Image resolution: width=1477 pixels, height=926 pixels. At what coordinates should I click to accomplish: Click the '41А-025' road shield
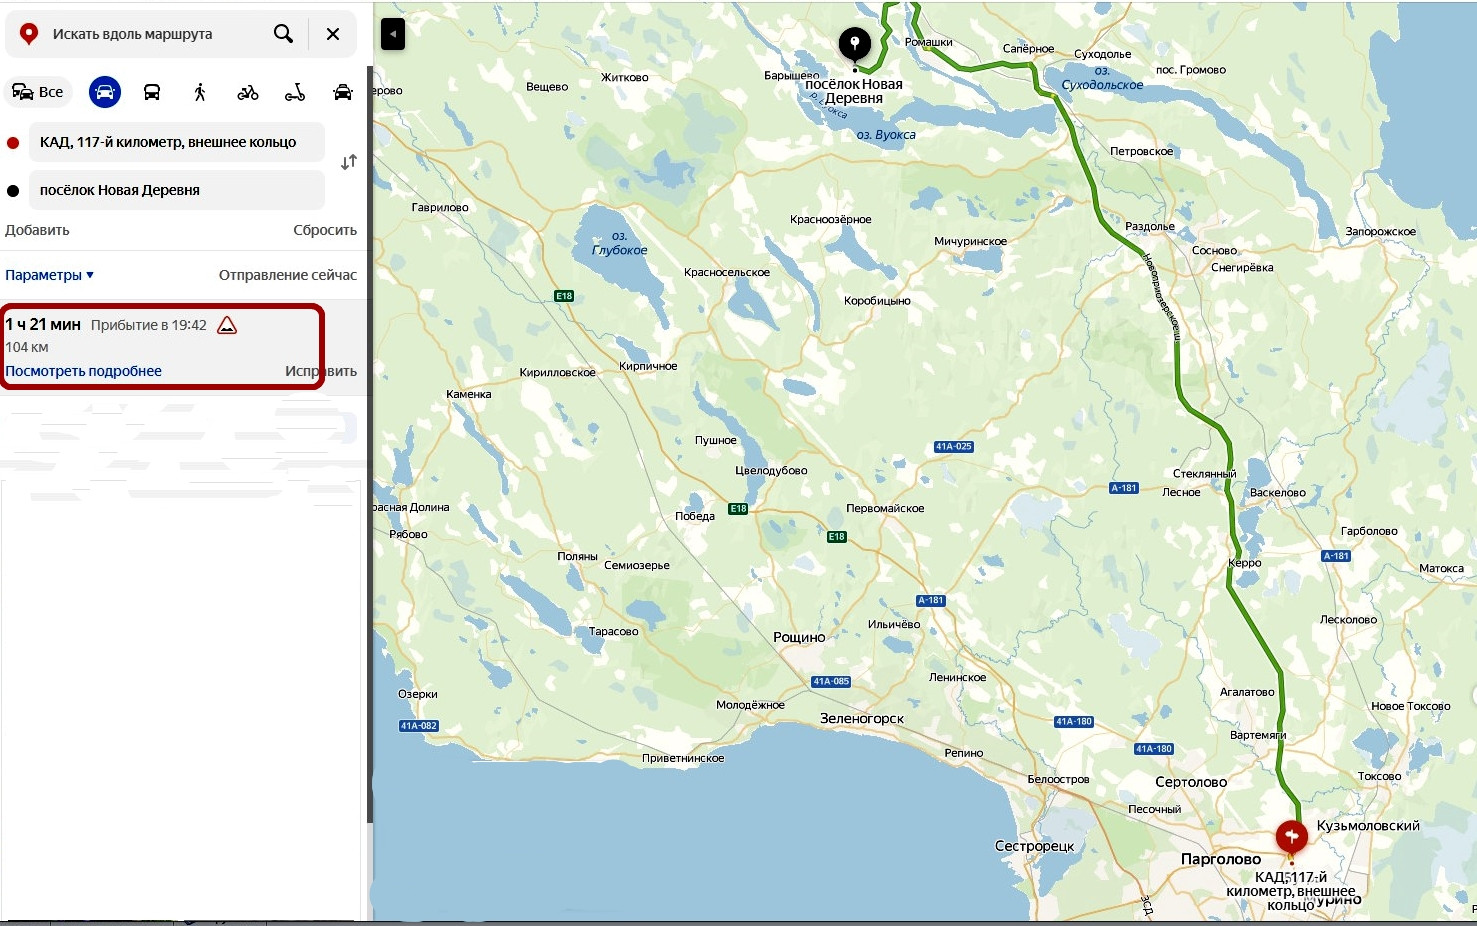point(953,447)
